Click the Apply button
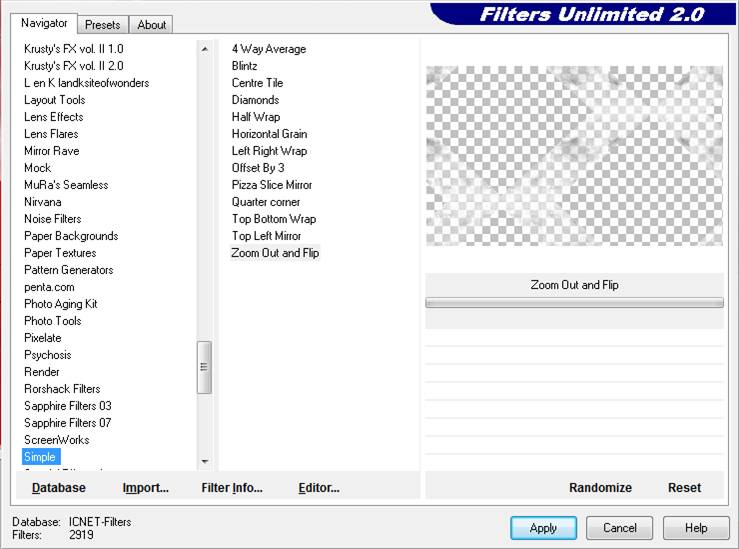This screenshot has height=549, width=739. pyautogui.click(x=543, y=528)
